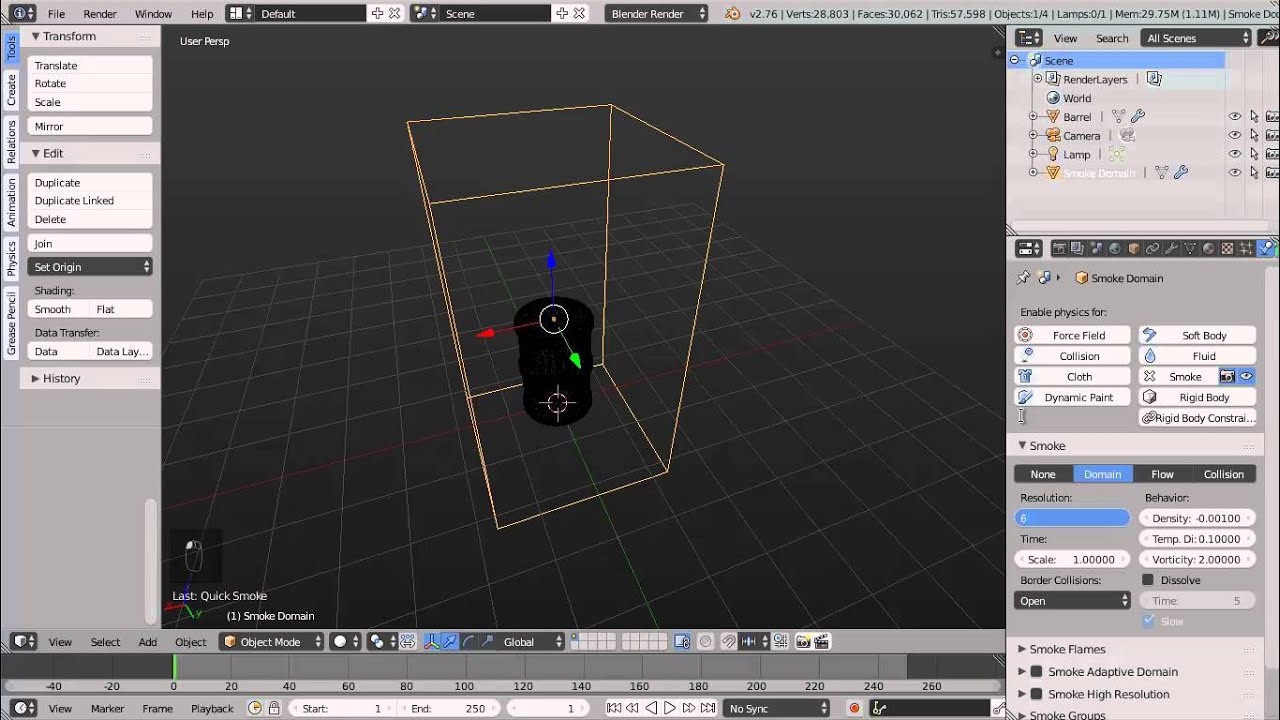This screenshot has height=720, width=1280.
Task: Click OpenGL render image camera icon
Action: click(x=803, y=642)
